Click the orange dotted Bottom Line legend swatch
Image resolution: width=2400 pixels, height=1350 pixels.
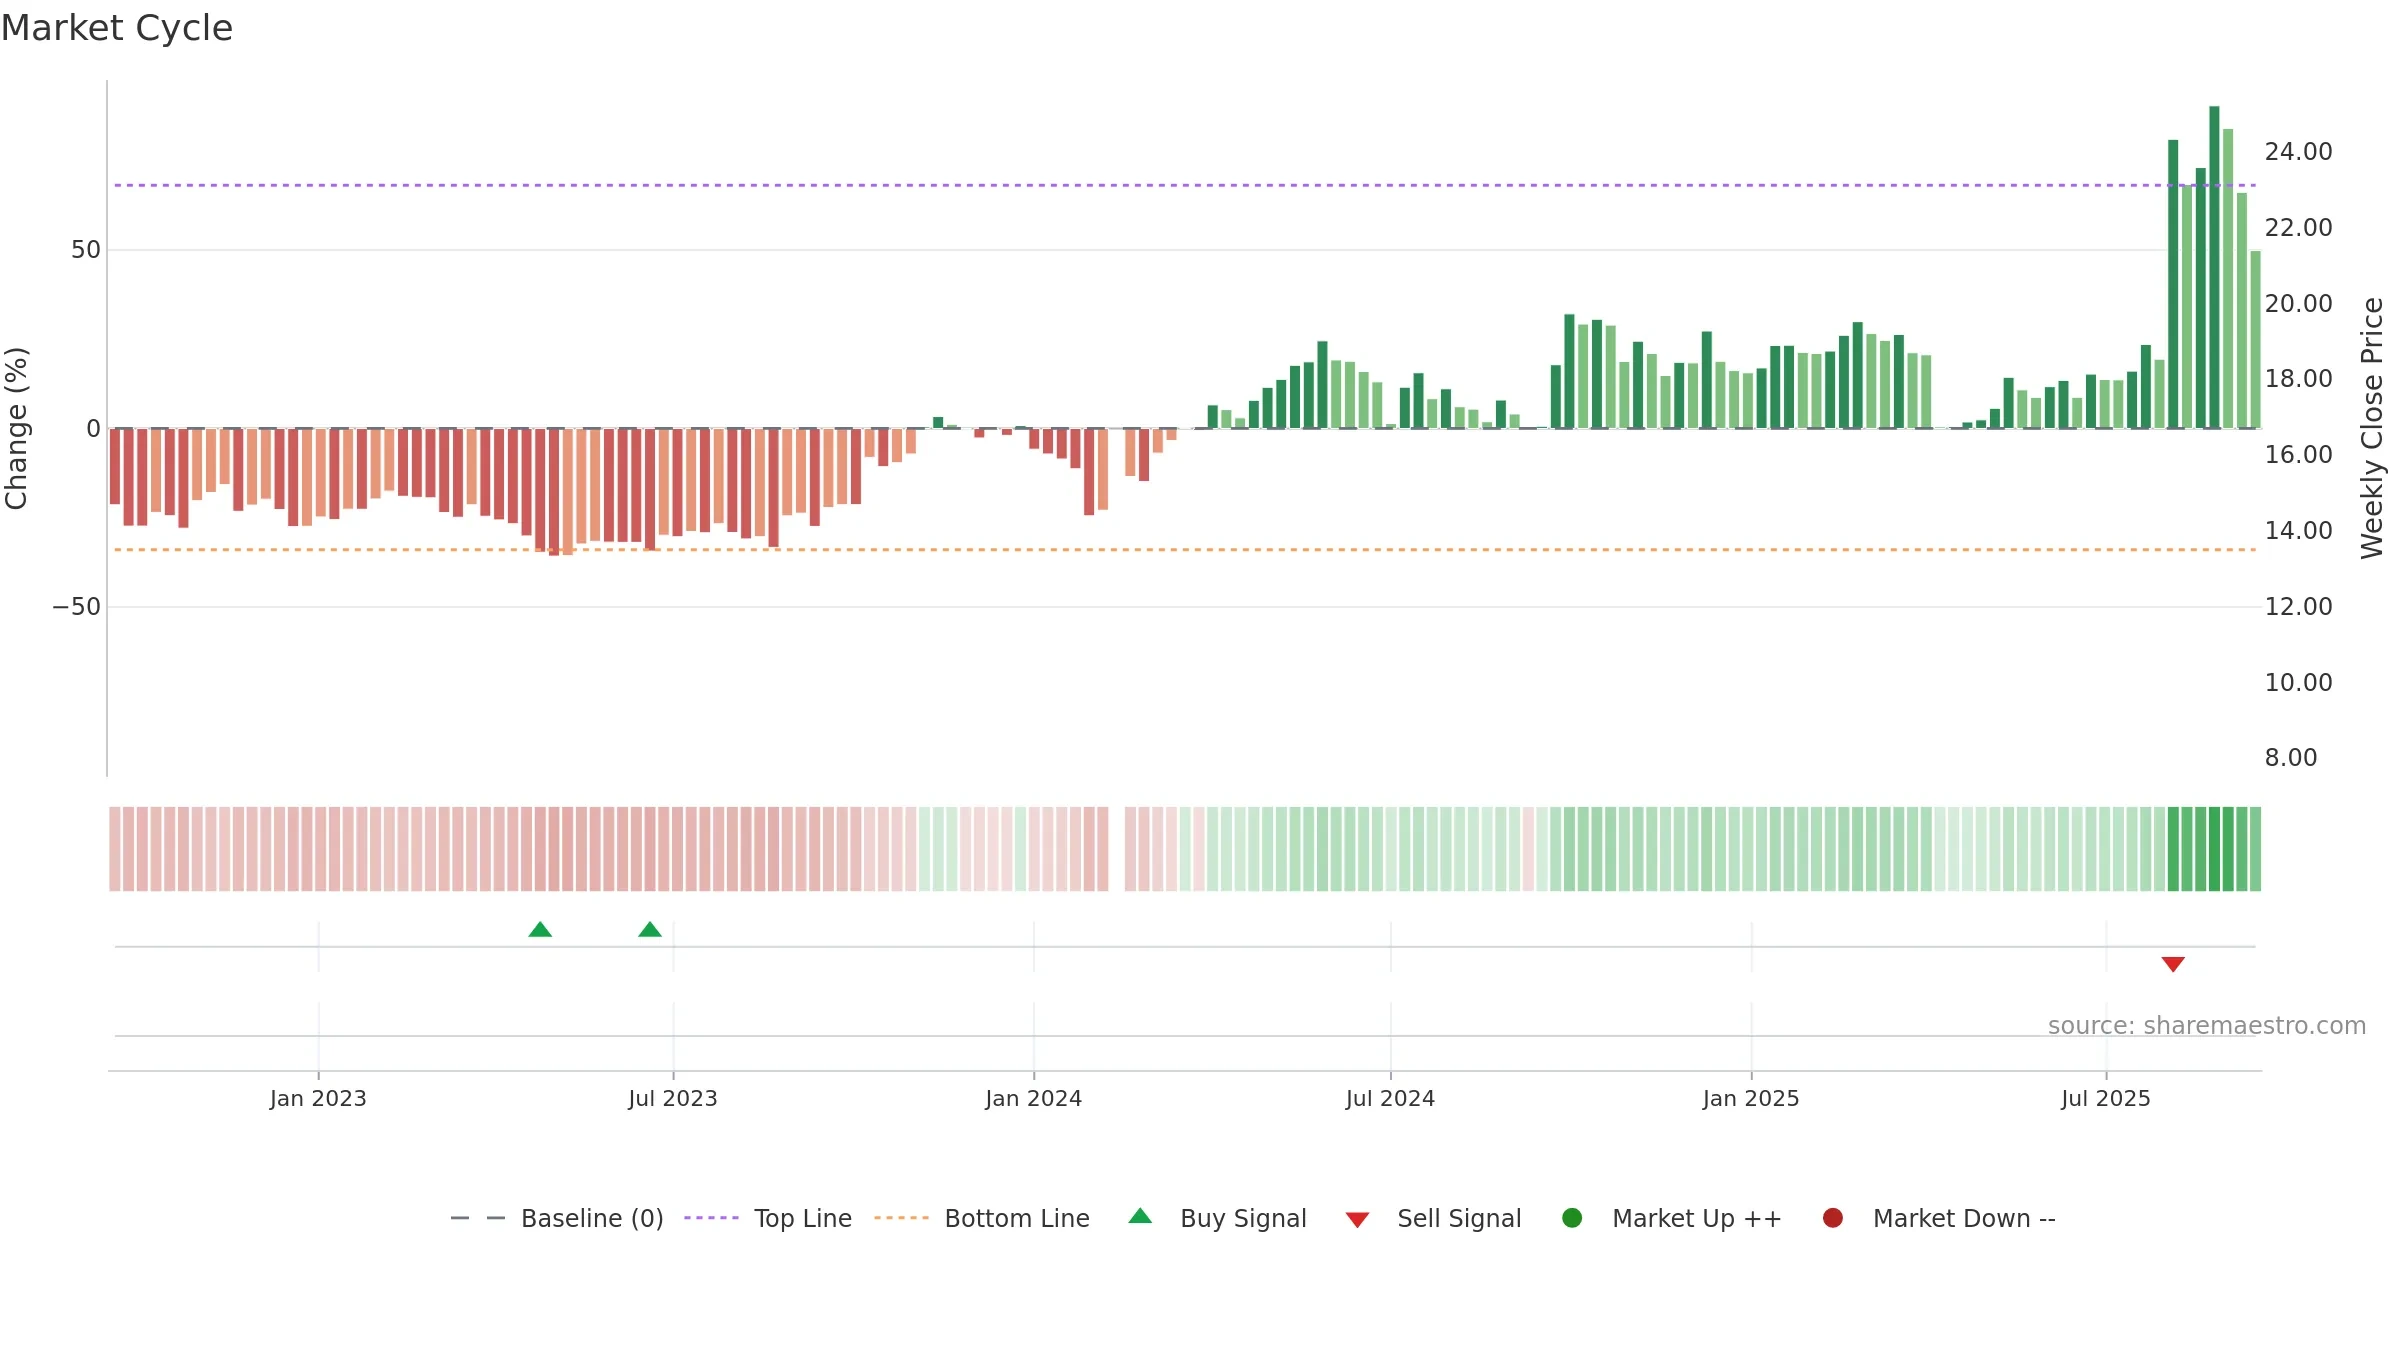tap(901, 1218)
